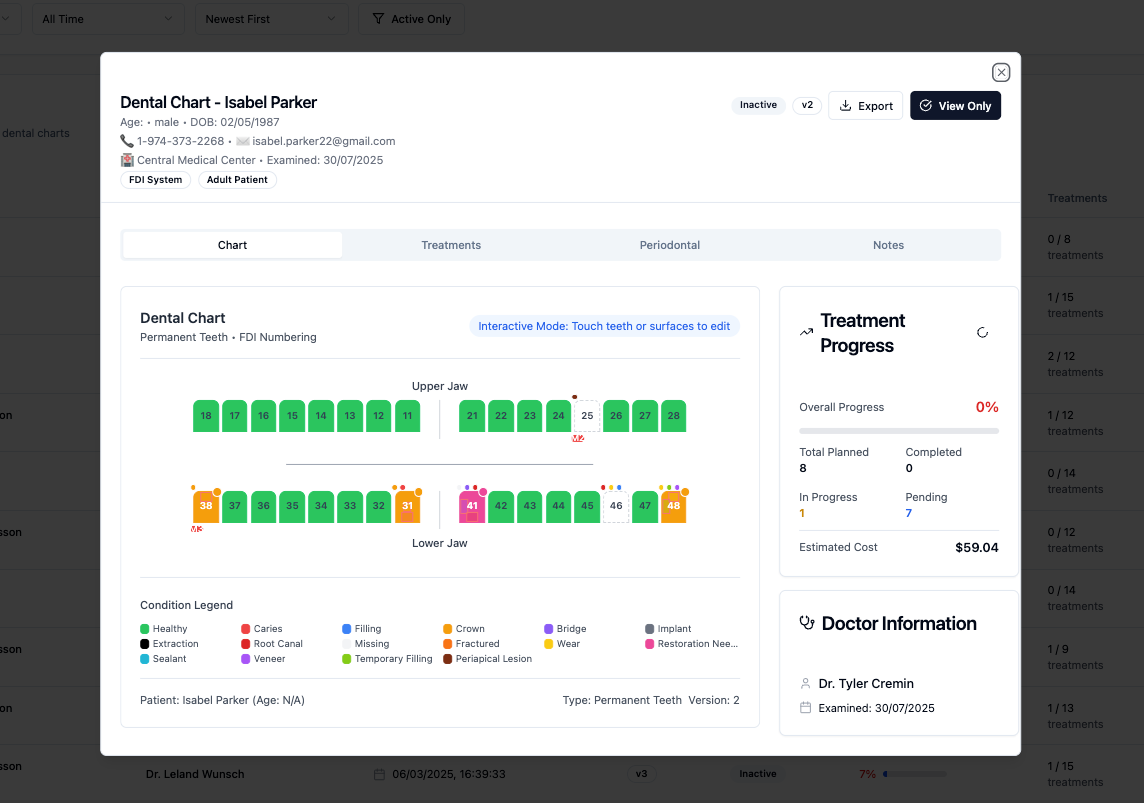
Task: Click phone number 1-974-373-2268
Action: tap(180, 141)
